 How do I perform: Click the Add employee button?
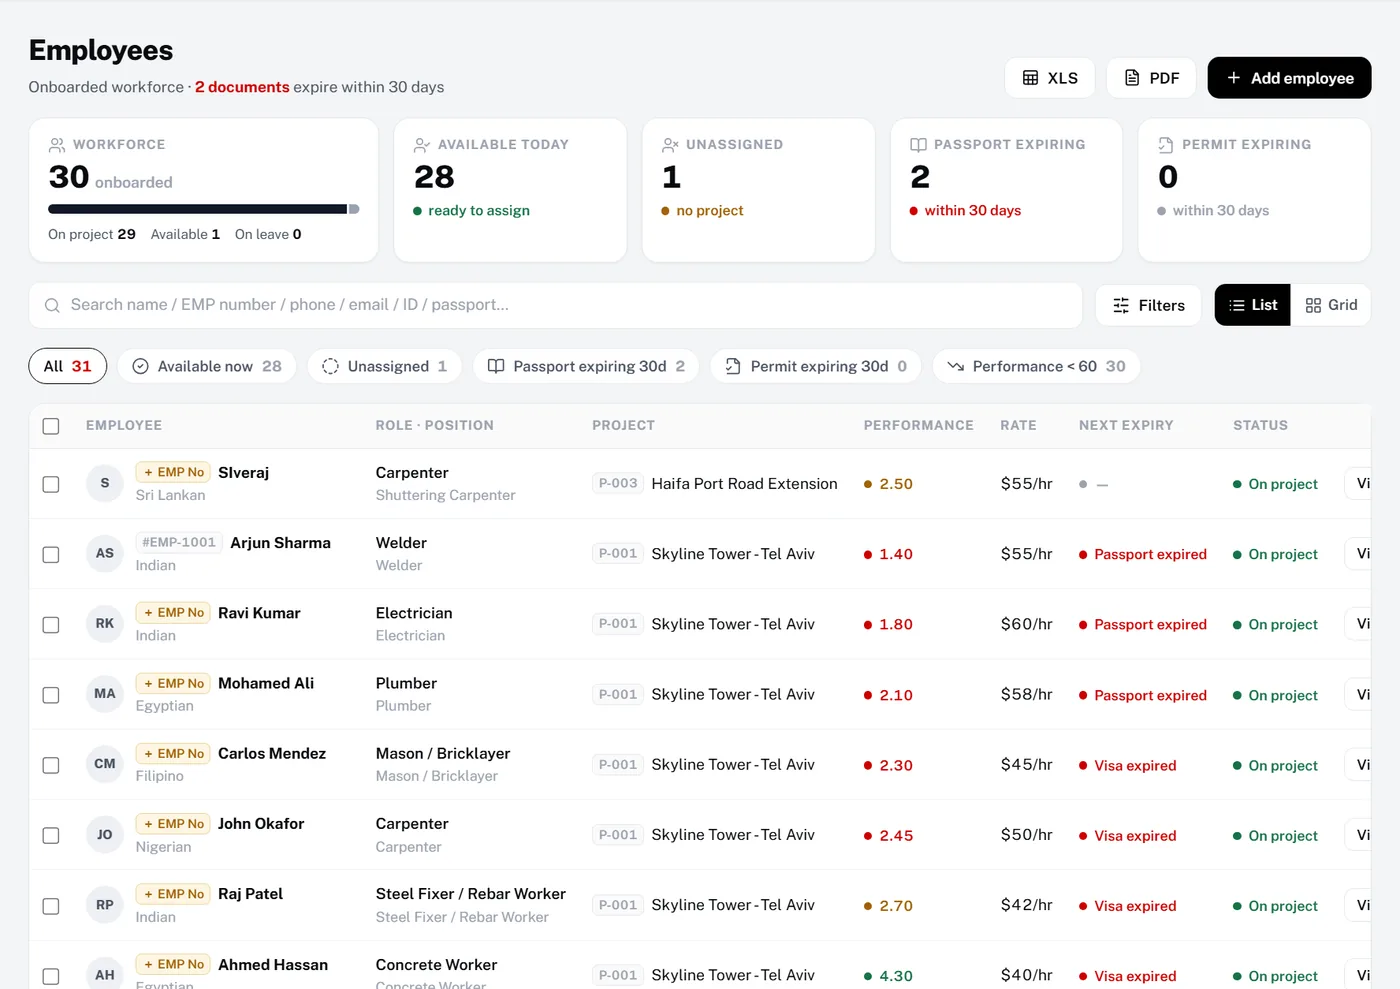(1289, 78)
